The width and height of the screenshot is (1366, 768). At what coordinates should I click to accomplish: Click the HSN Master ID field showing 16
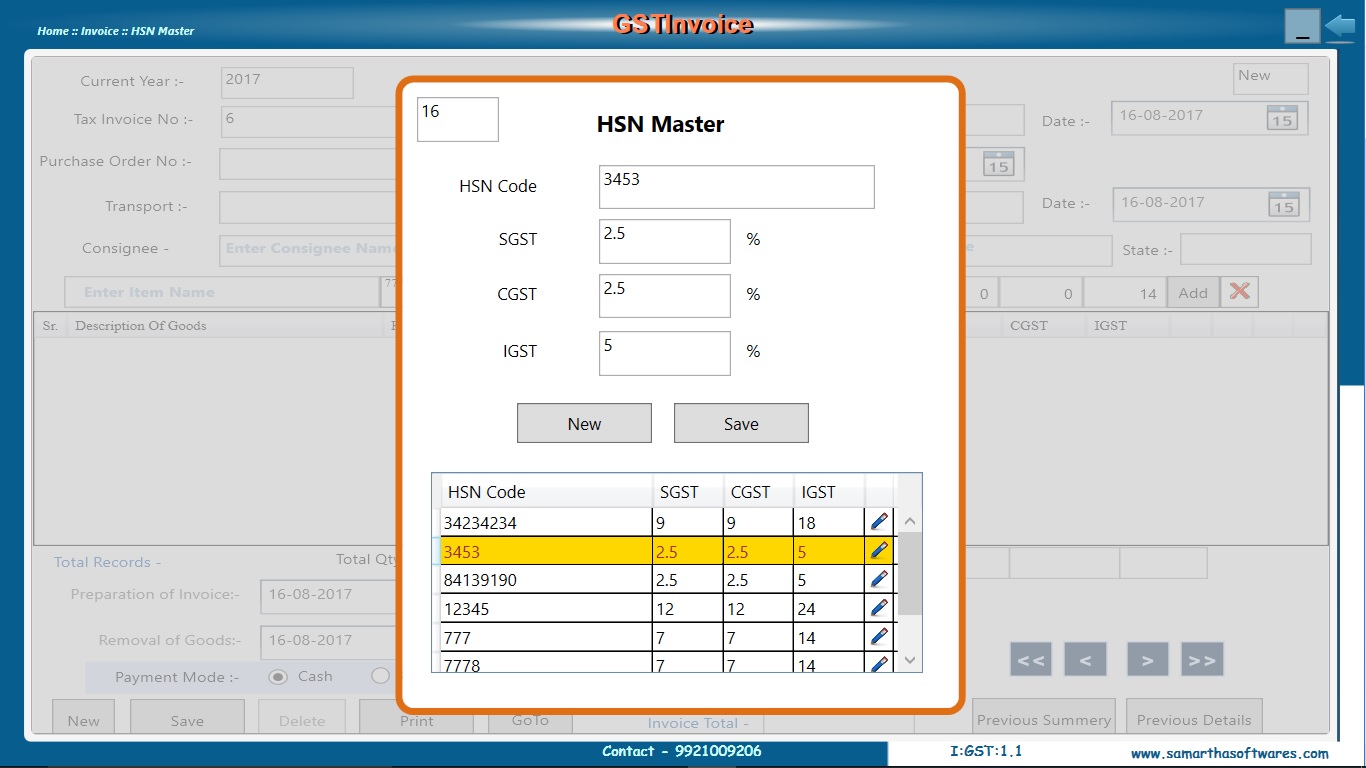pyautogui.click(x=458, y=119)
